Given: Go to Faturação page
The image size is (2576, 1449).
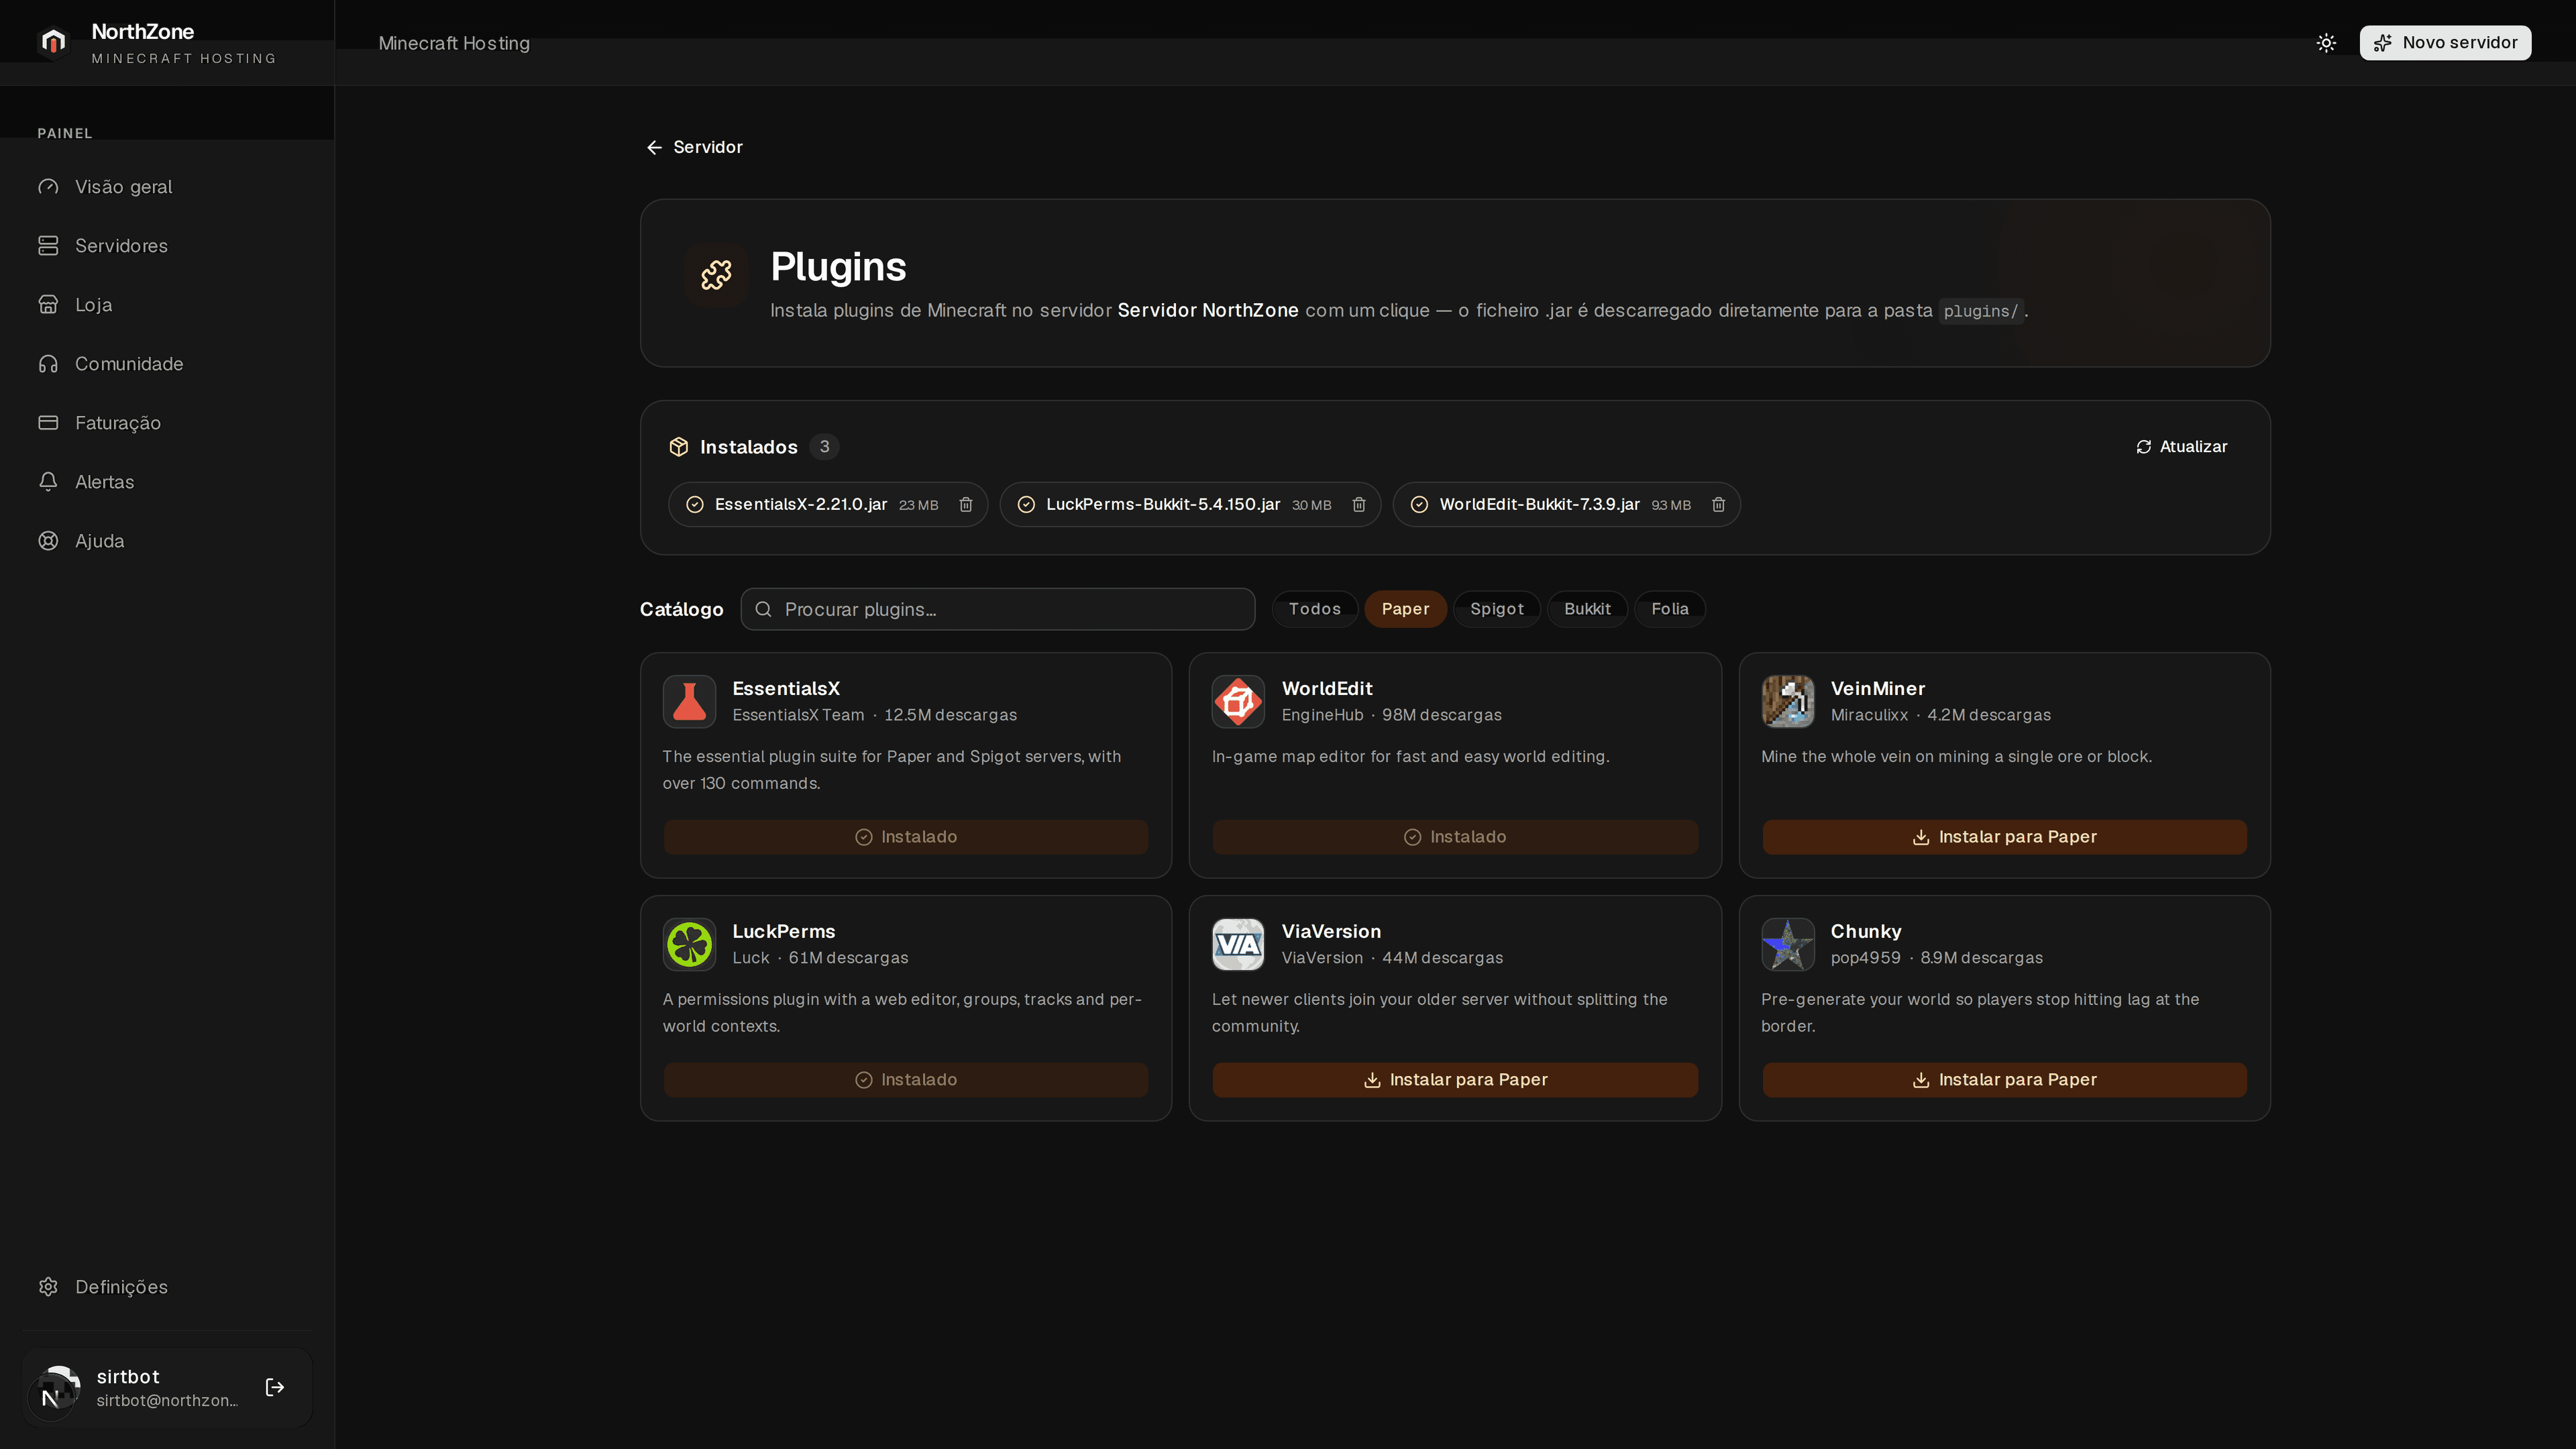Looking at the screenshot, I should [x=167, y=423].
